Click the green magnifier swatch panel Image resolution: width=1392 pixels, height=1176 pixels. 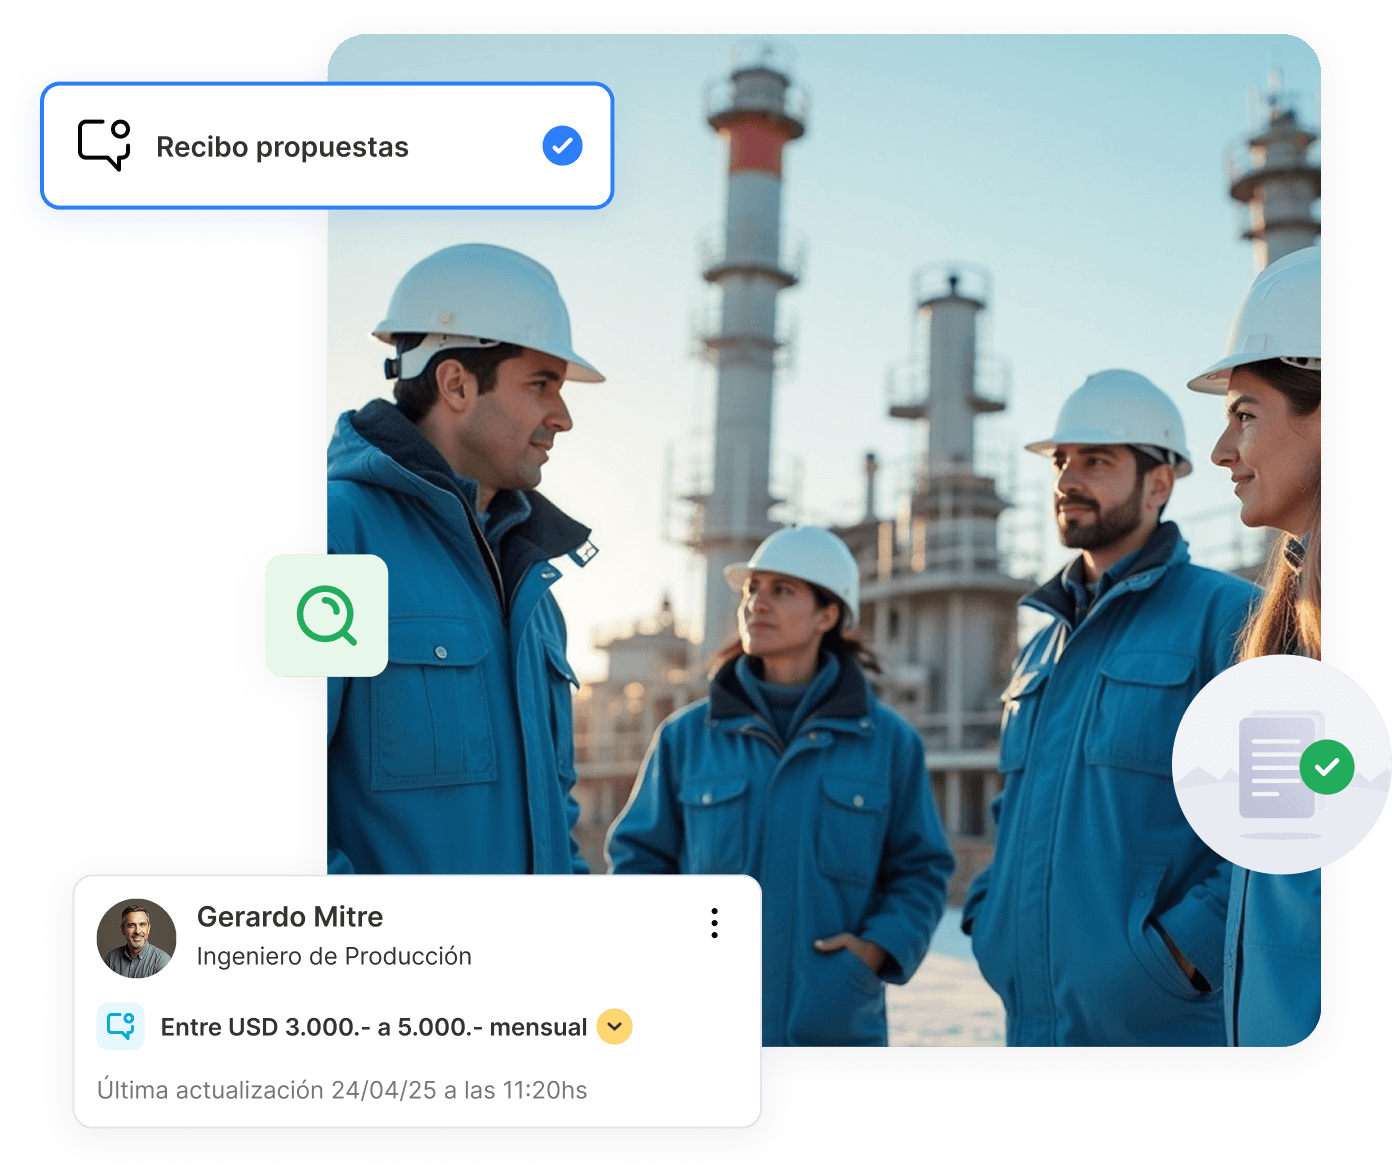[x=327, y=616]
